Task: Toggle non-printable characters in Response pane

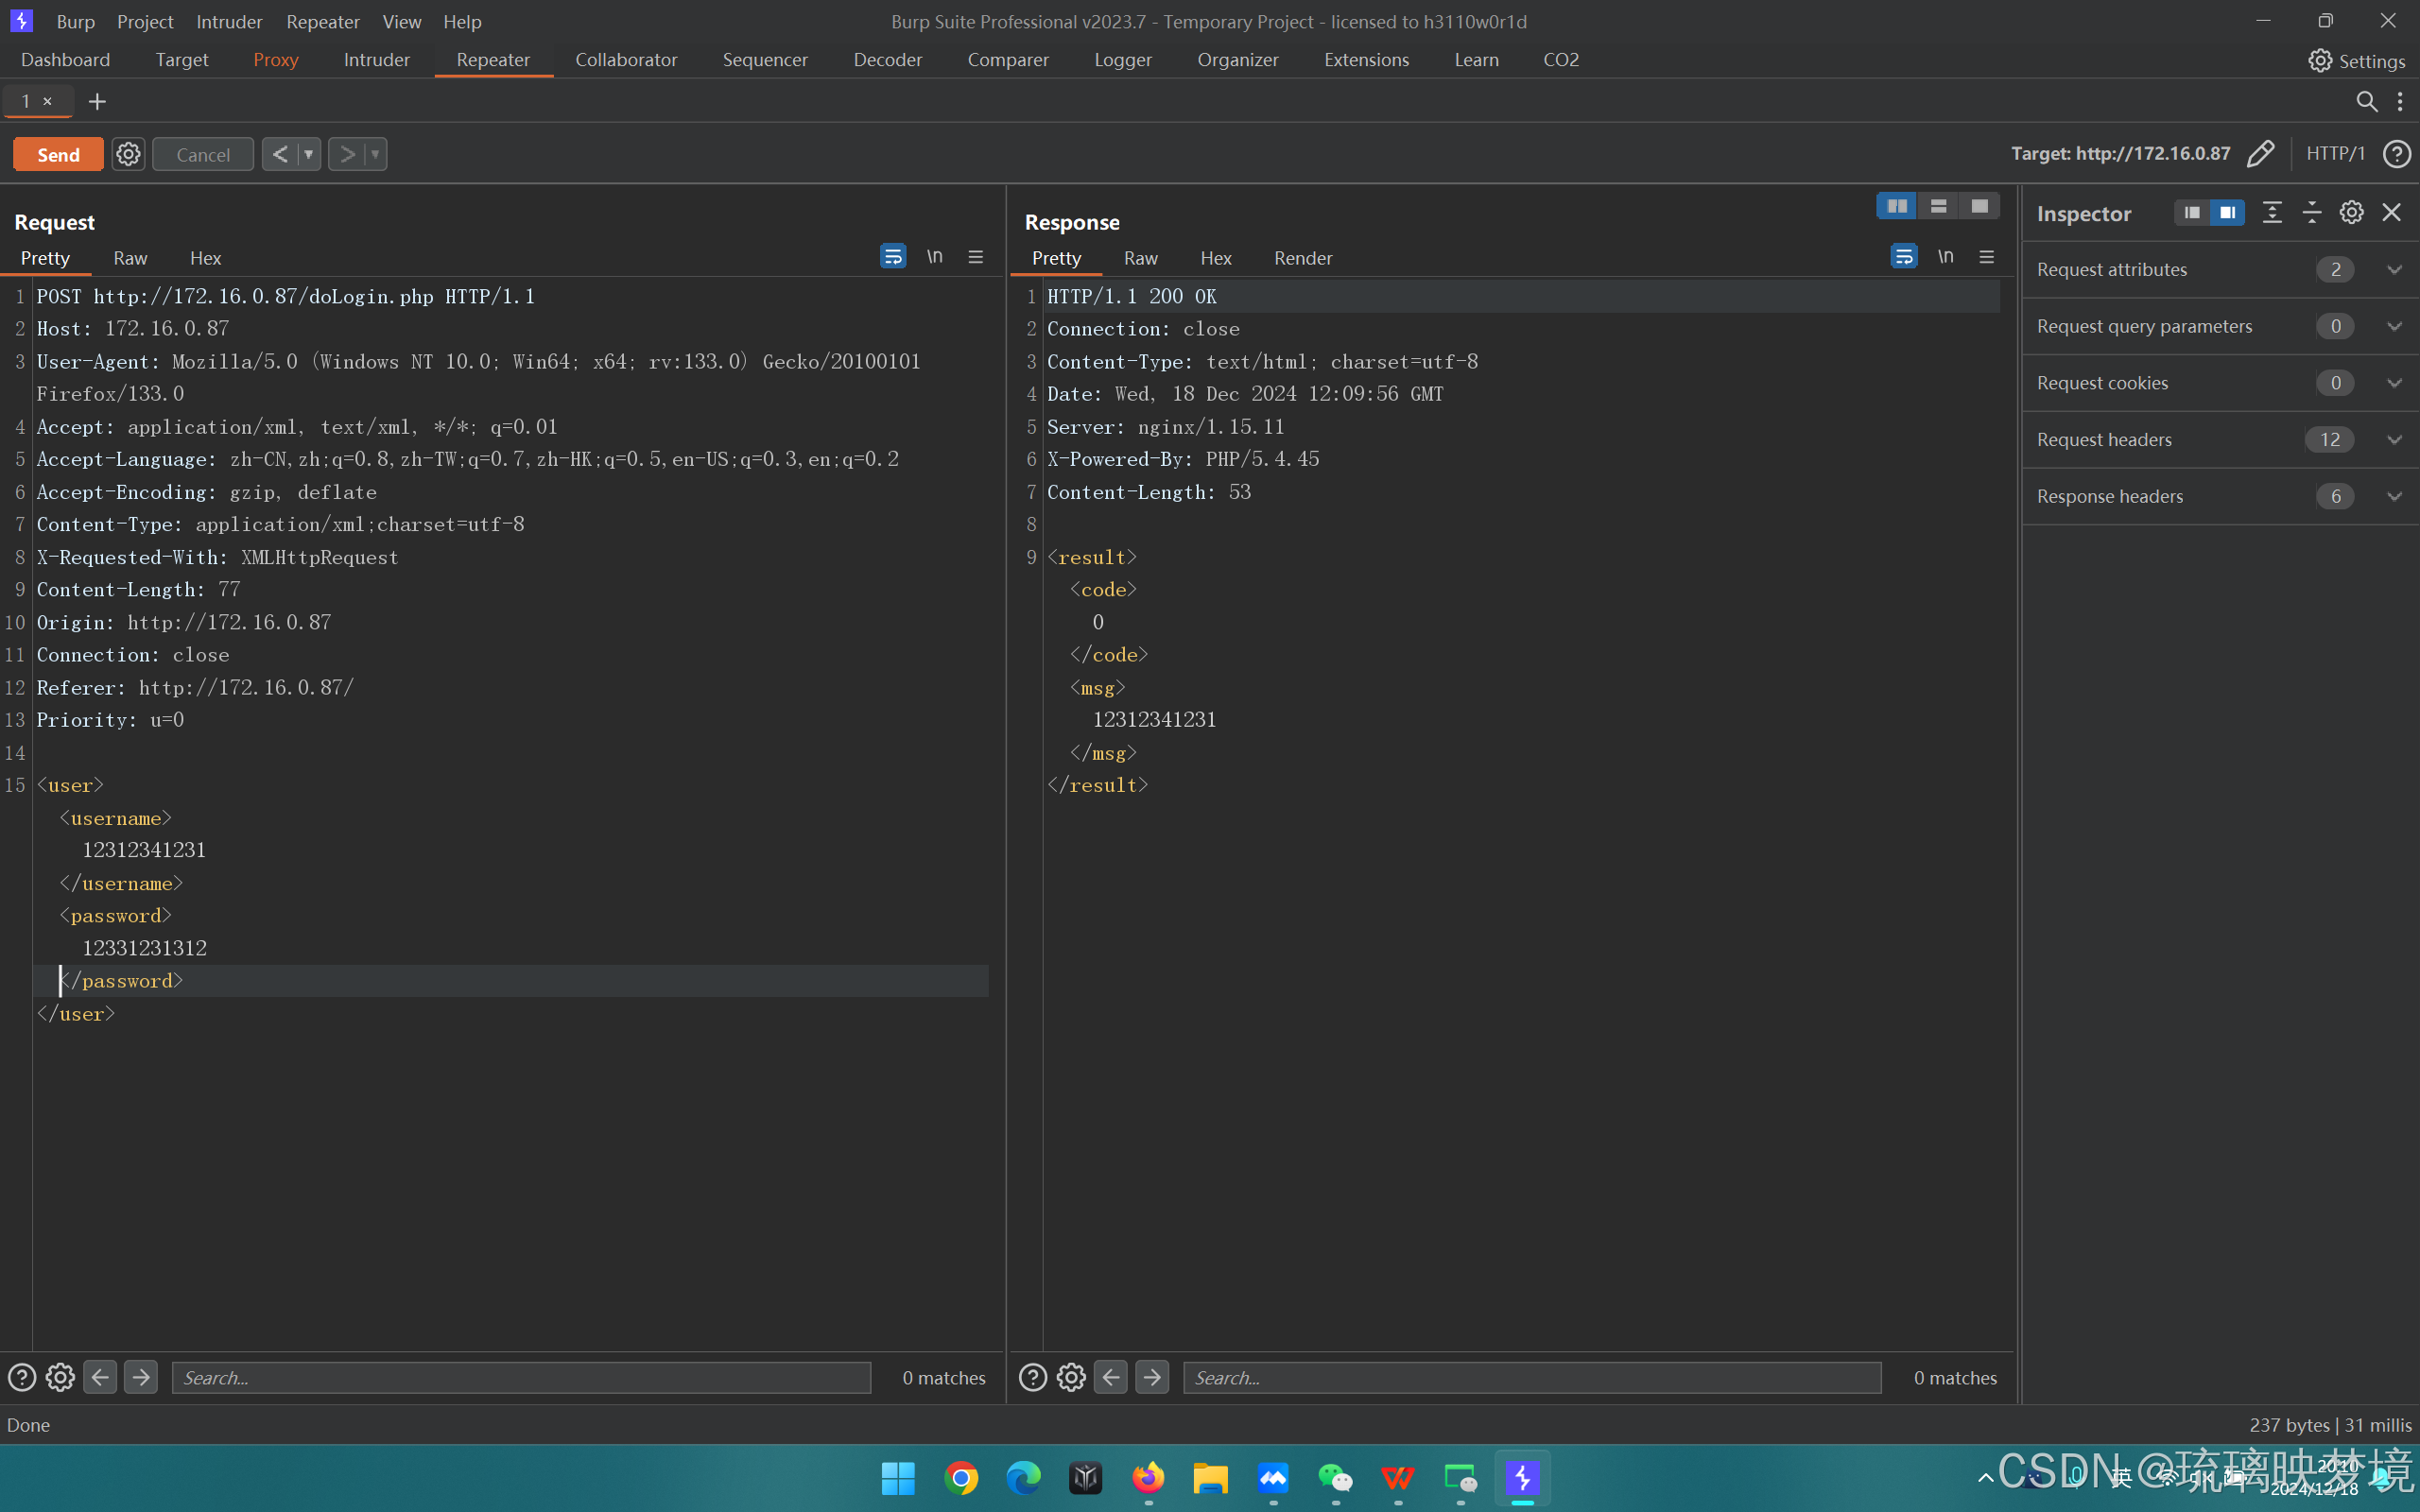Action: 1945,257
